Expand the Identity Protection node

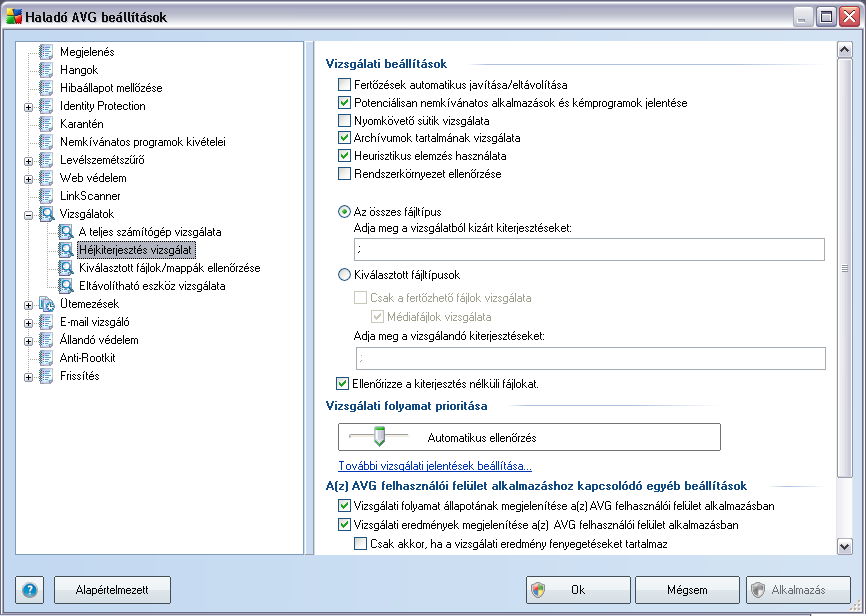29,107
